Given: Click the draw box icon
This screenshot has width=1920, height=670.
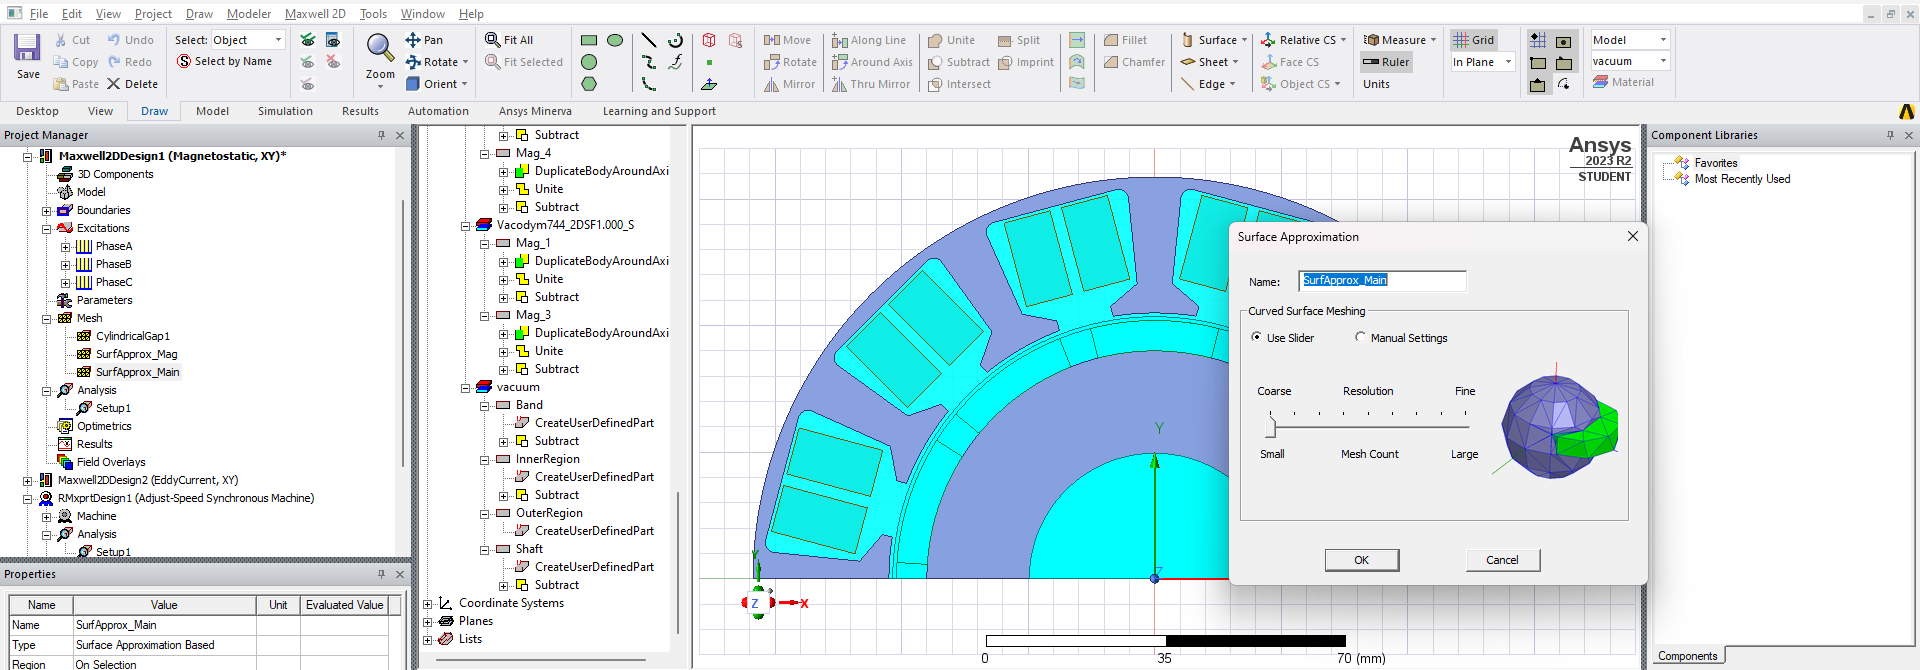Looking at the screenshot, I should pos(709,40).
